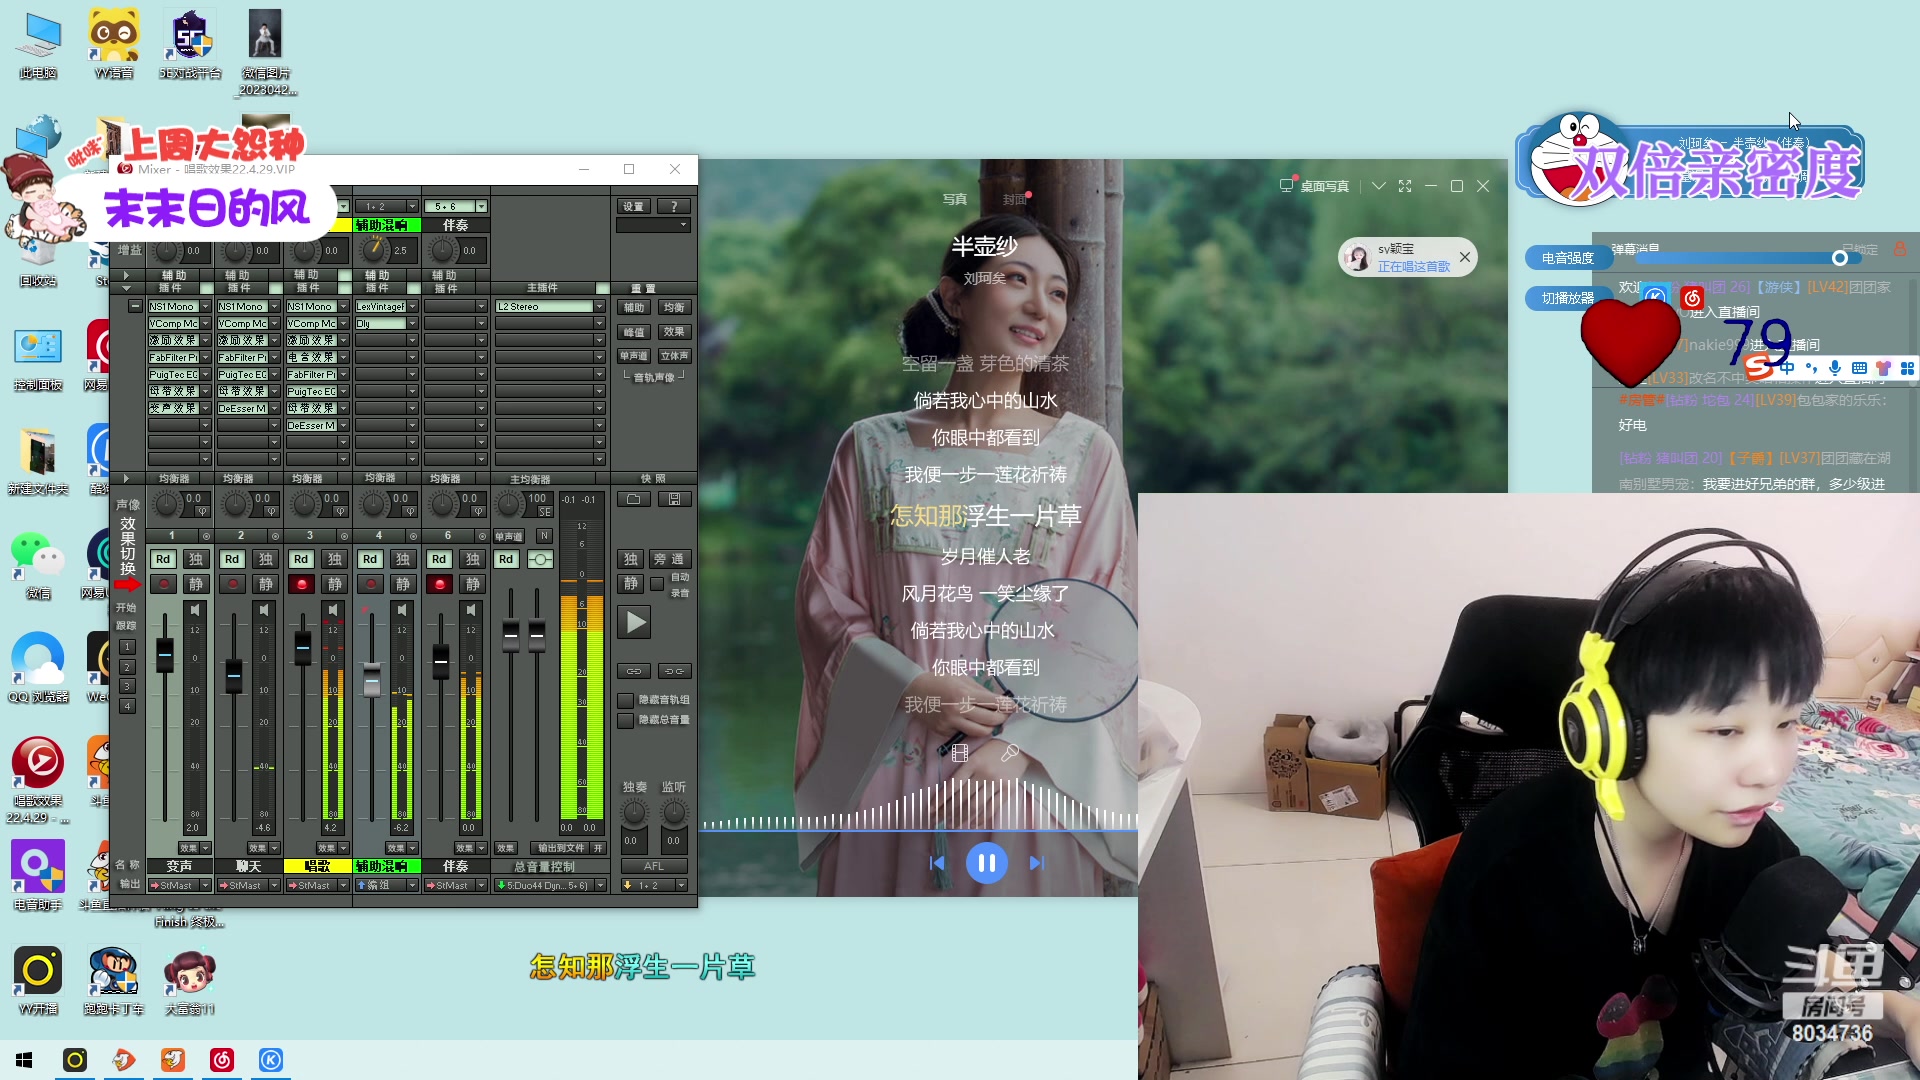The height and width of the screenshot is (1080, 1920).
Task: Click channel 1 monitor speaker icon
Action: click(195, 609)
